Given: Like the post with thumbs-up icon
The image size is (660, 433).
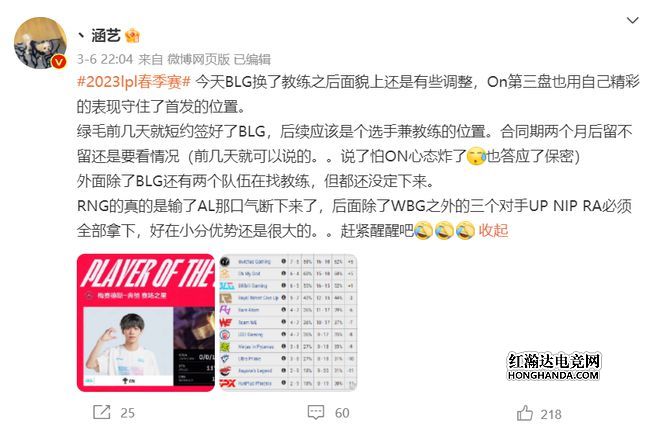Looking at the screenshot, I should point(525,413).
